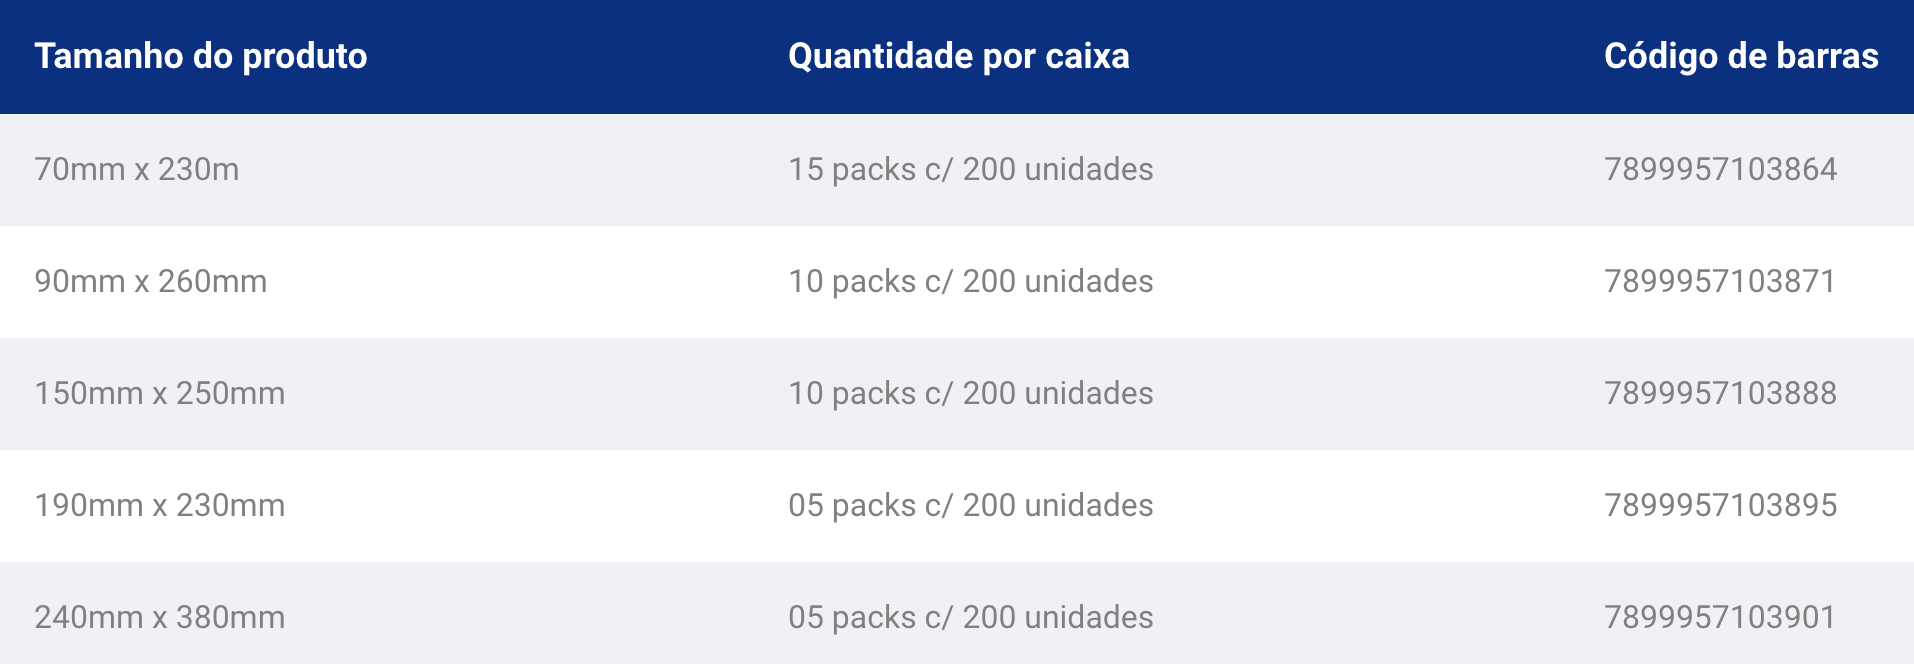
Task: Click quantity cell in the 90mm x 260mm row
Action: [971, 281]
